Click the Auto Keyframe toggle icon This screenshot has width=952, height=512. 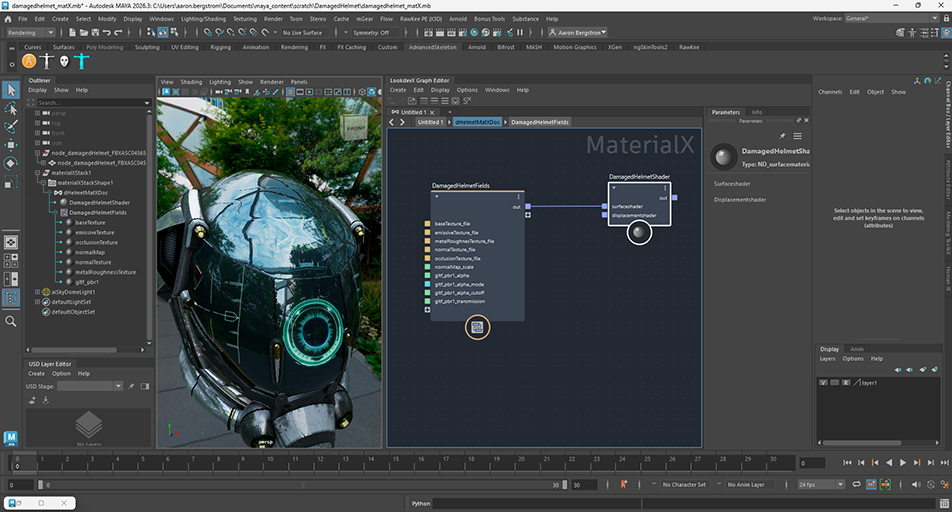click(931, 485)
